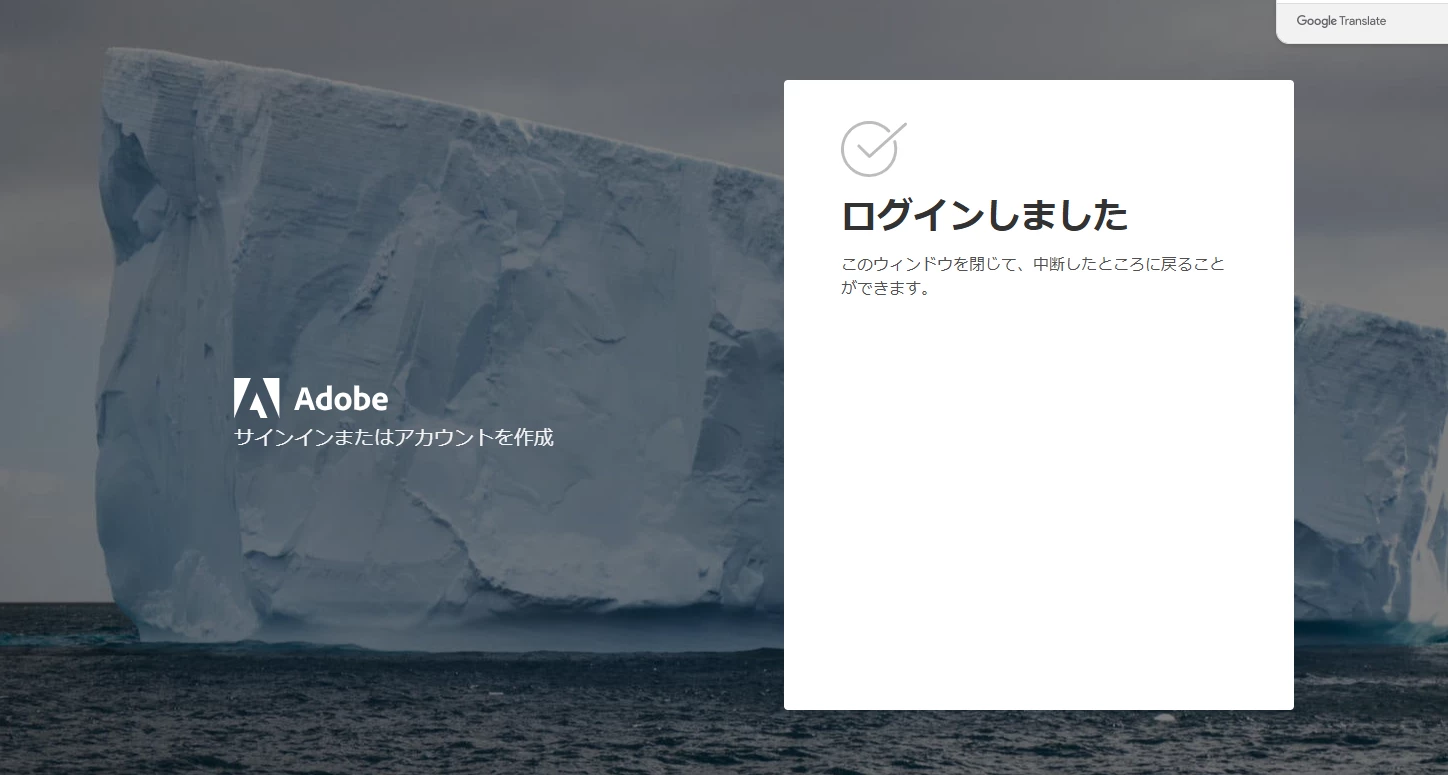Viewport: 1448px width, 775px height.
Task: Click the アカウントを作成 text
Action: click(x=473, y=437)
